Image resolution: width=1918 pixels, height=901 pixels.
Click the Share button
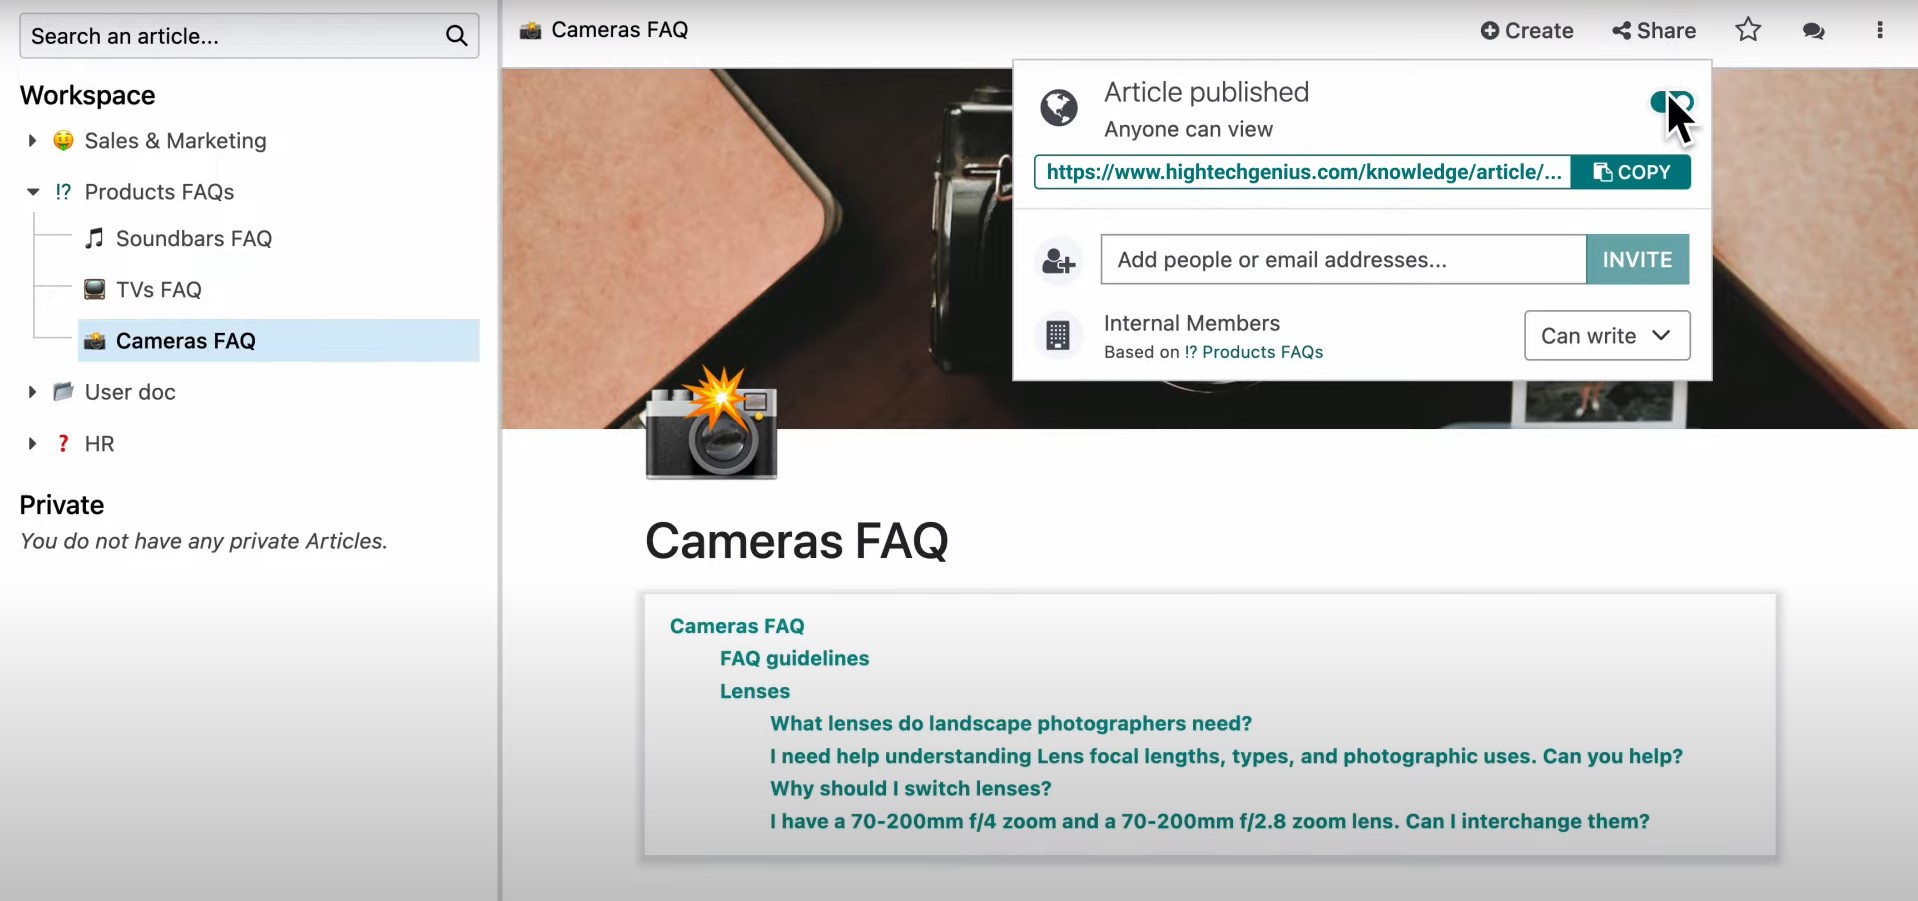tap(1654, 31)
